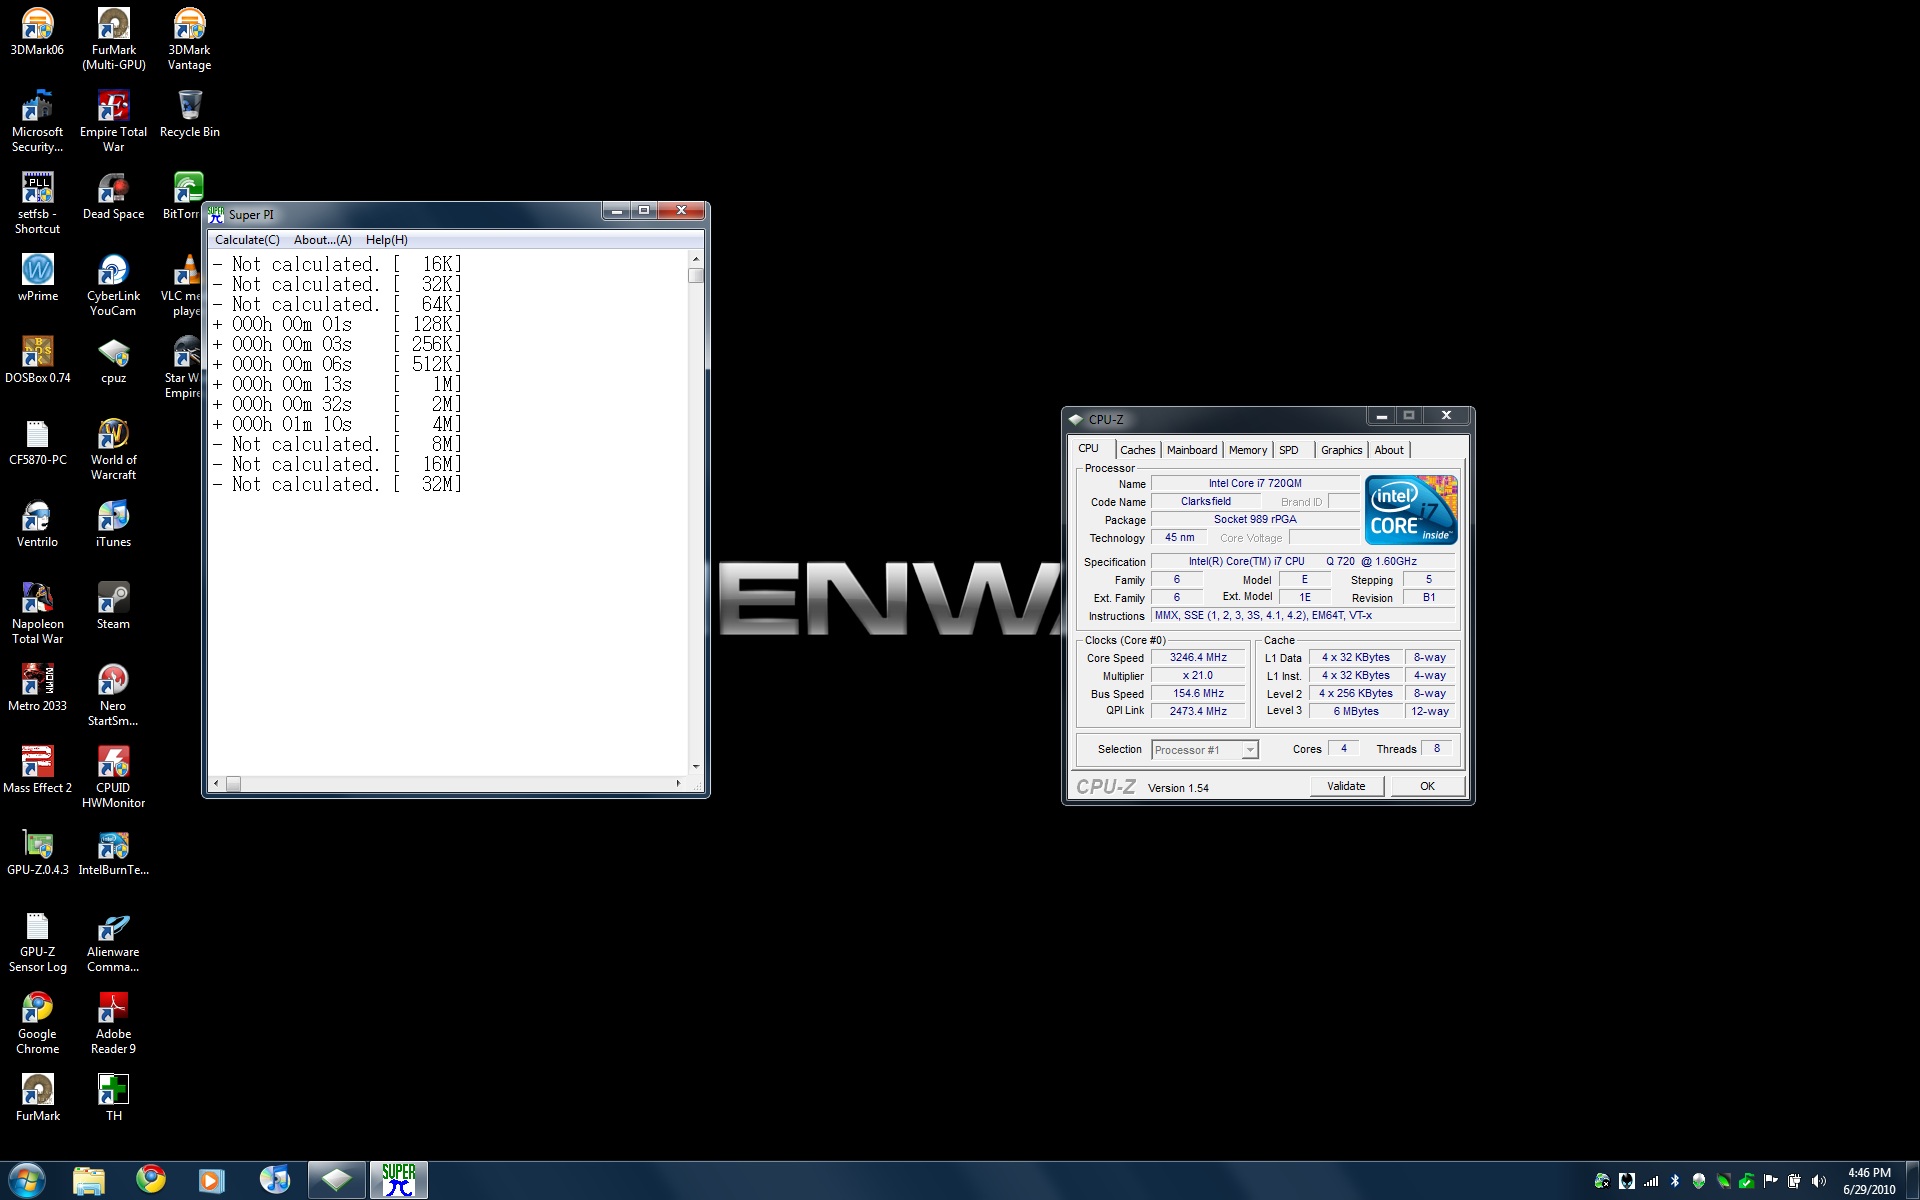Open Help(H) menu in Super PI
Image resolution: width=1920 pixels, height=1200 pixels.
(386, 240)
